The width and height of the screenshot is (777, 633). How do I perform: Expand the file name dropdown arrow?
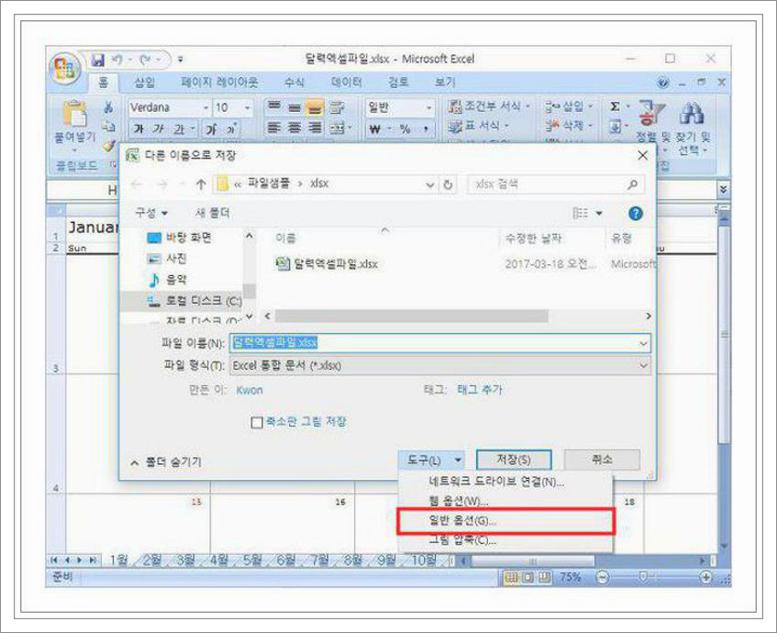pos(643,343)
